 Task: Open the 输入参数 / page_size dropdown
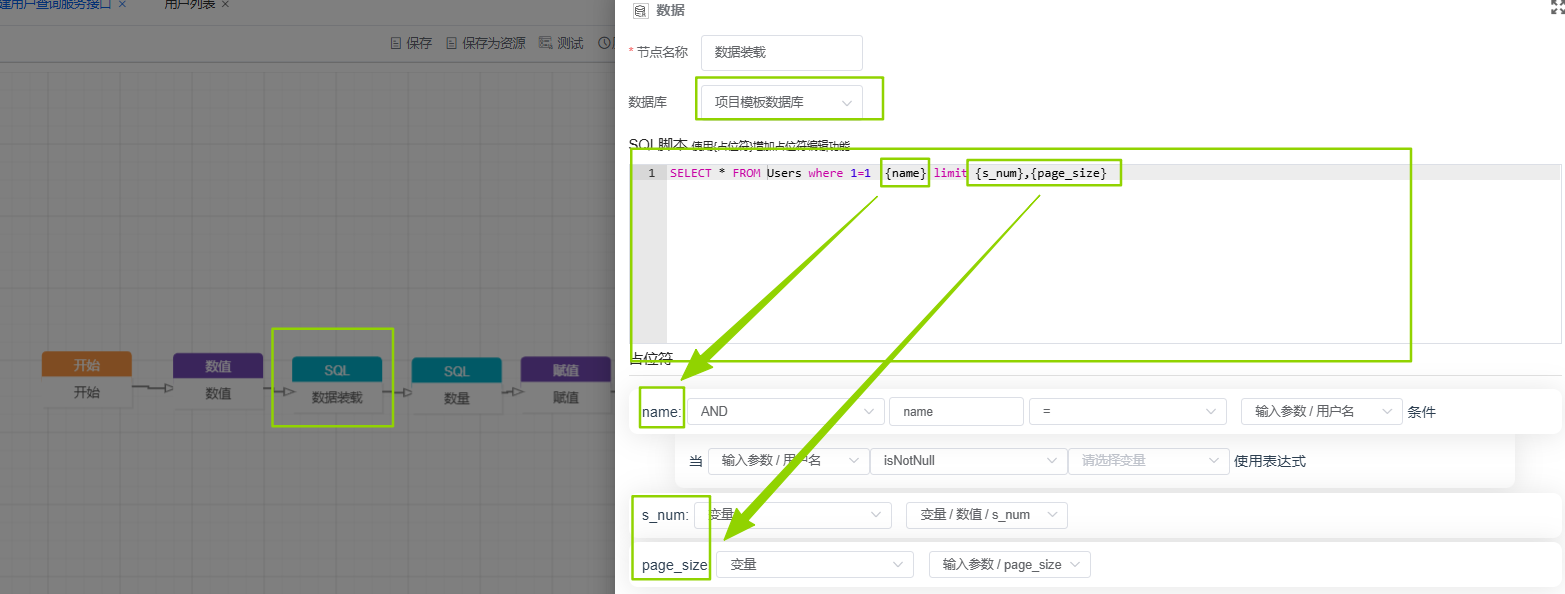point(1009,565)
